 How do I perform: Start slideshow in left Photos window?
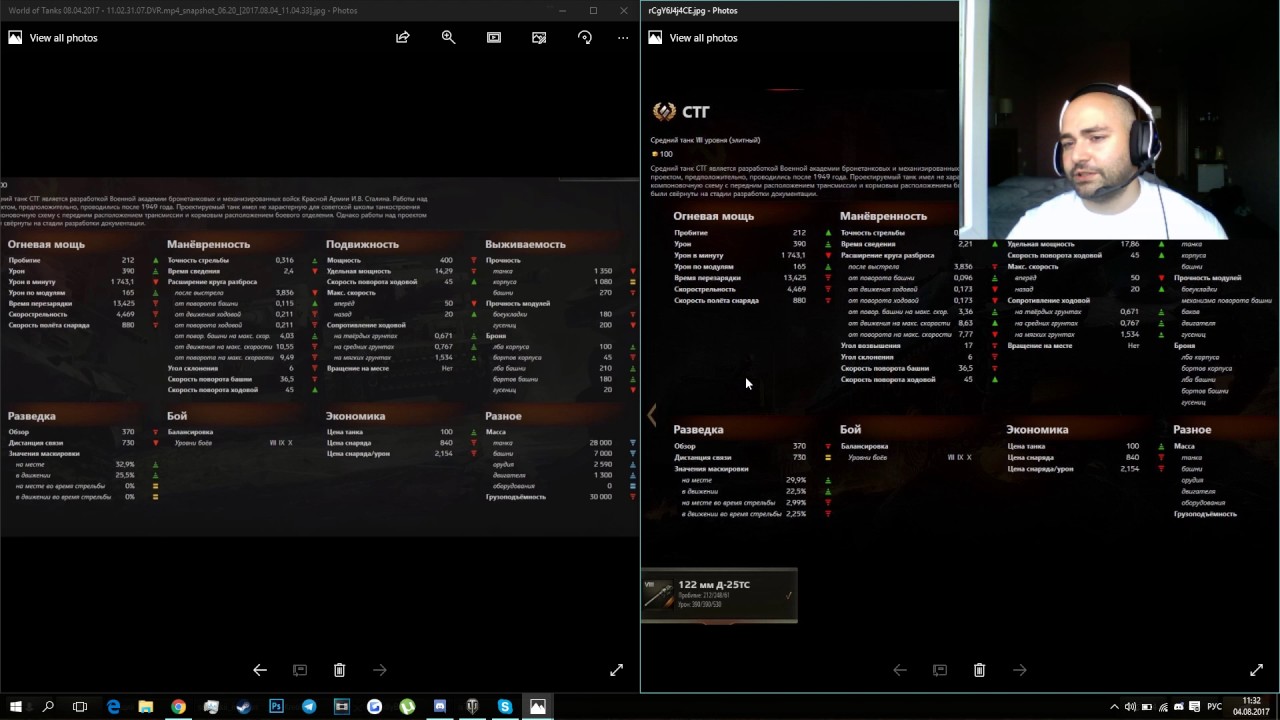[494, 37]
